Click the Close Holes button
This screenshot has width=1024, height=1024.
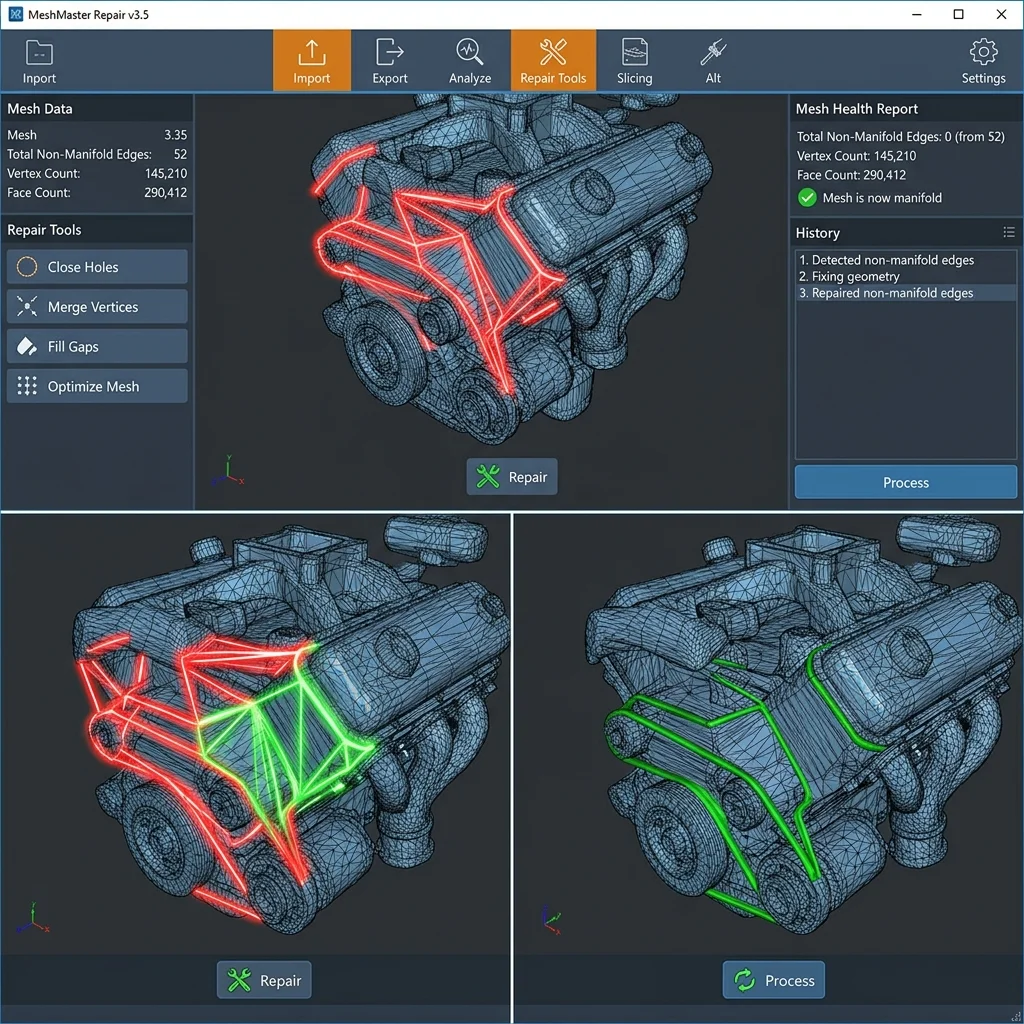(97, 266)
